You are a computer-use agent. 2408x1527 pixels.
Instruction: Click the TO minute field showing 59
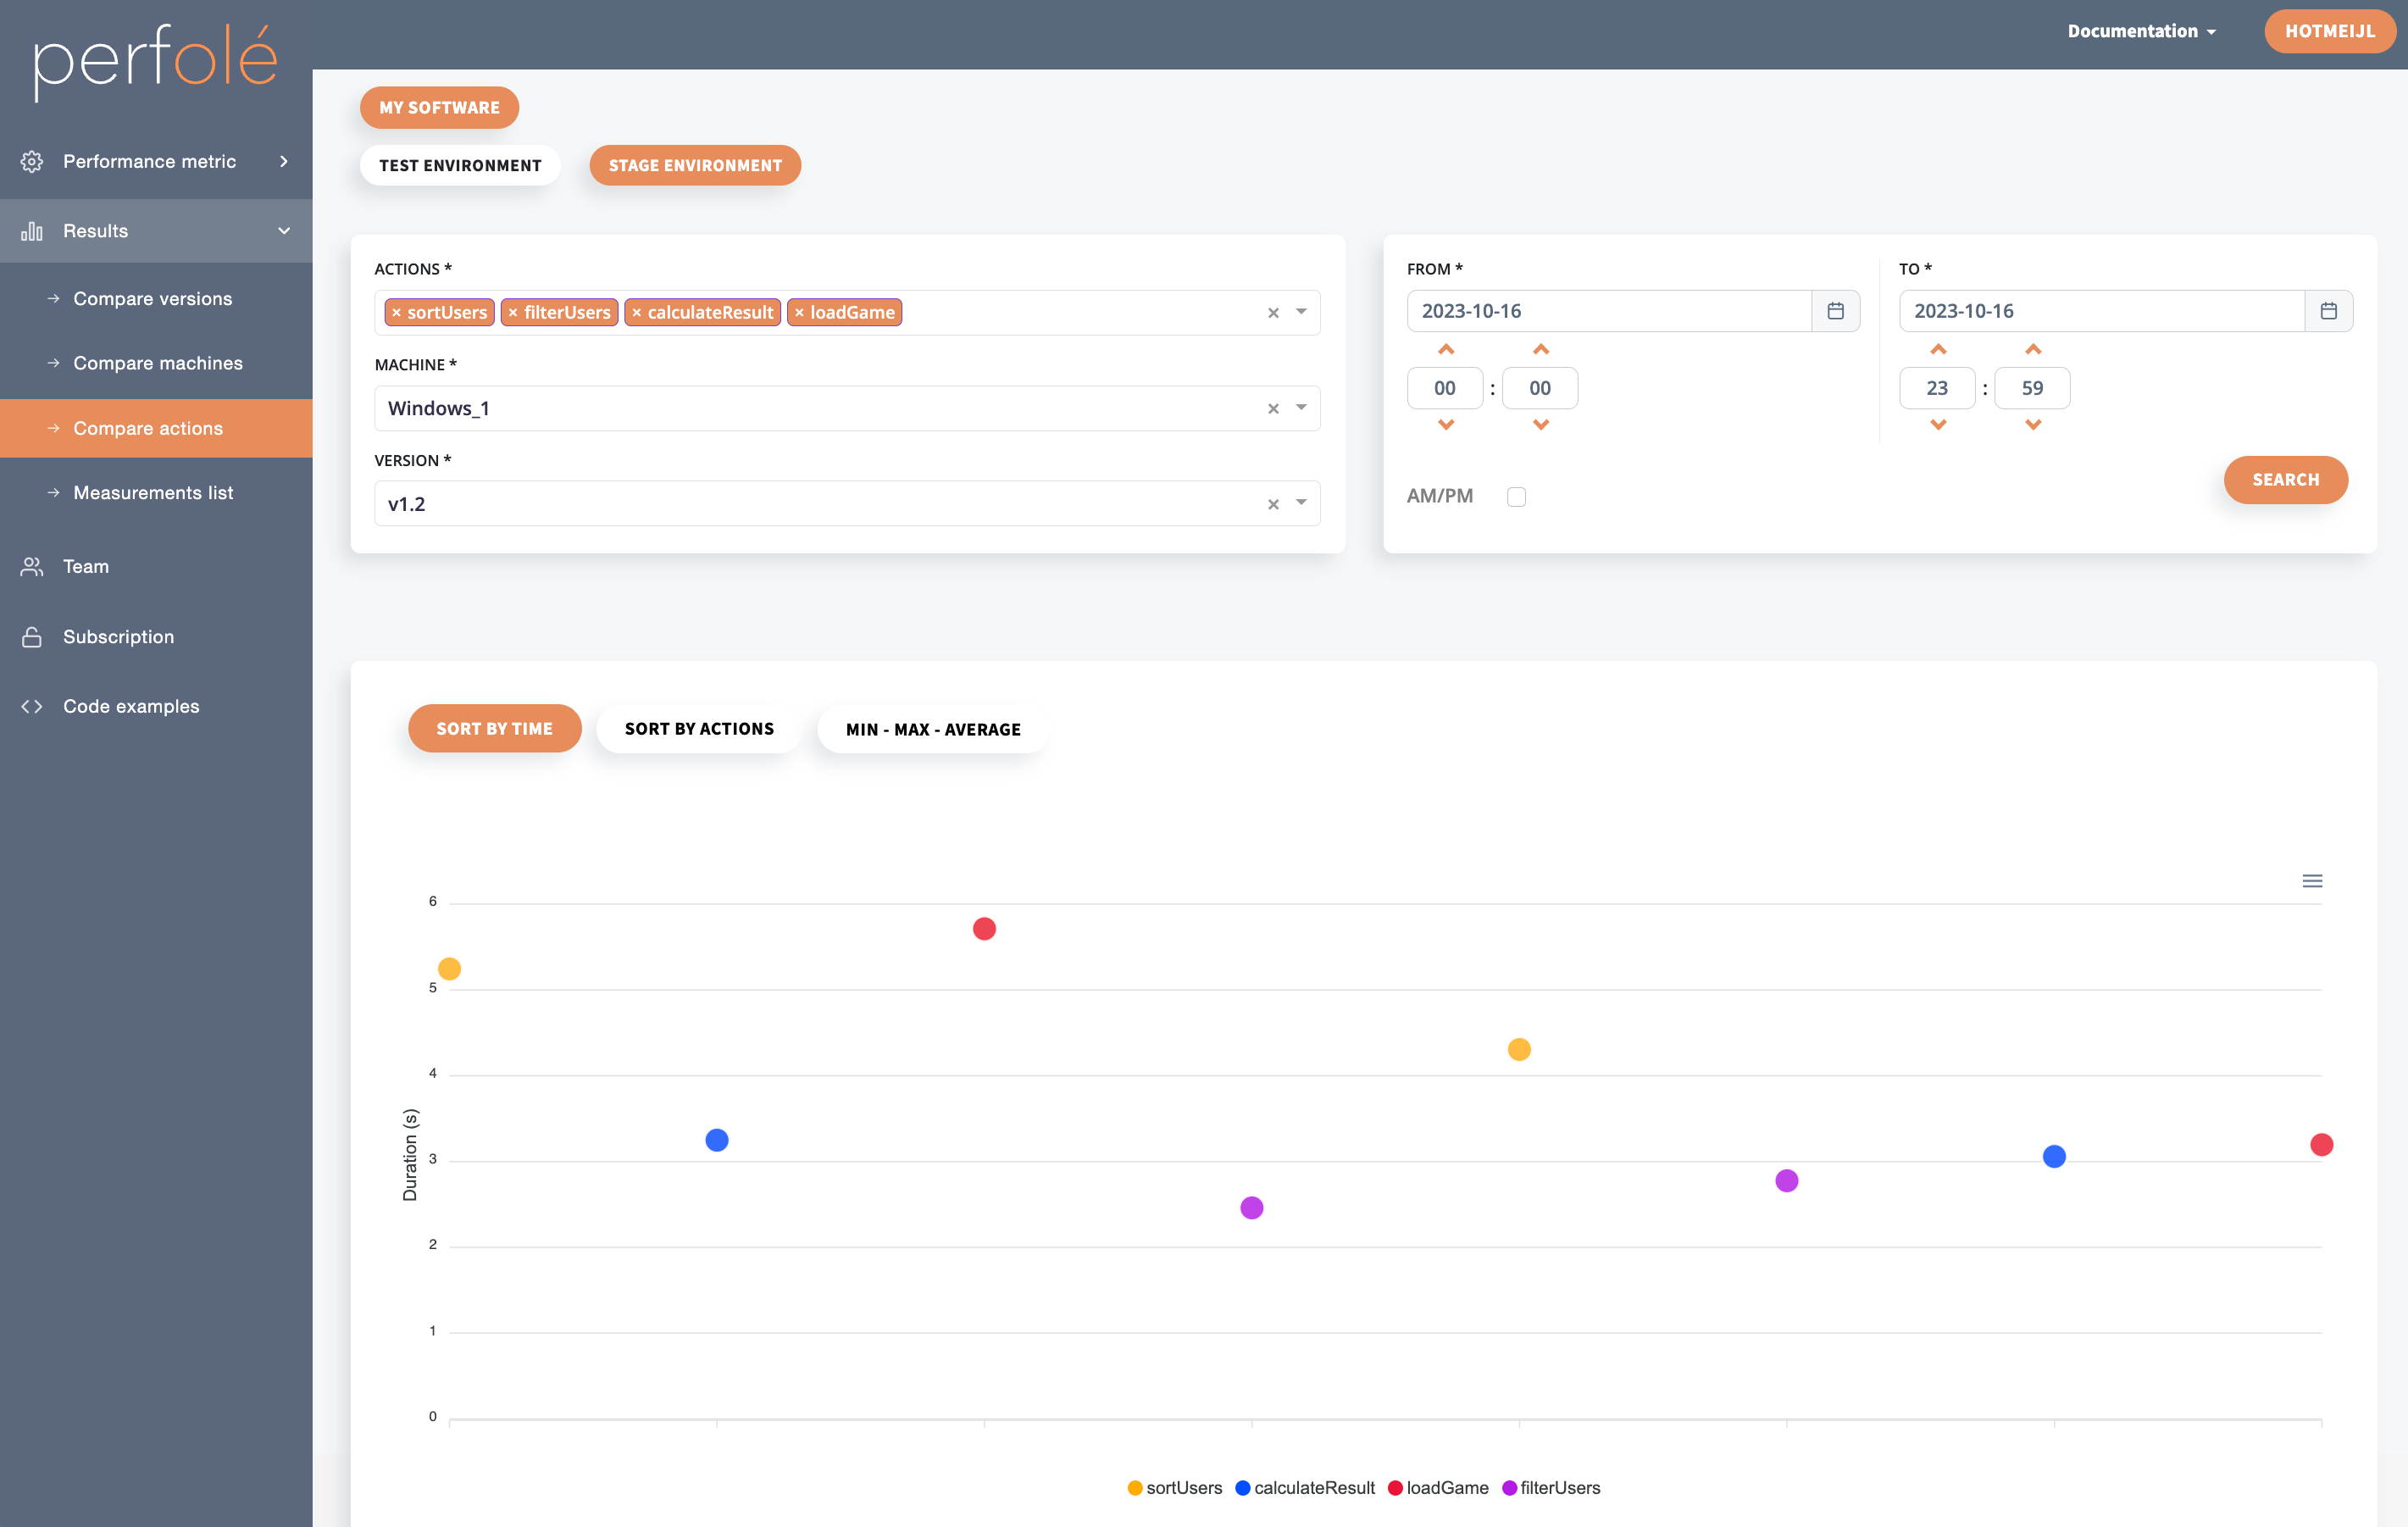[x=2032, y=388]
